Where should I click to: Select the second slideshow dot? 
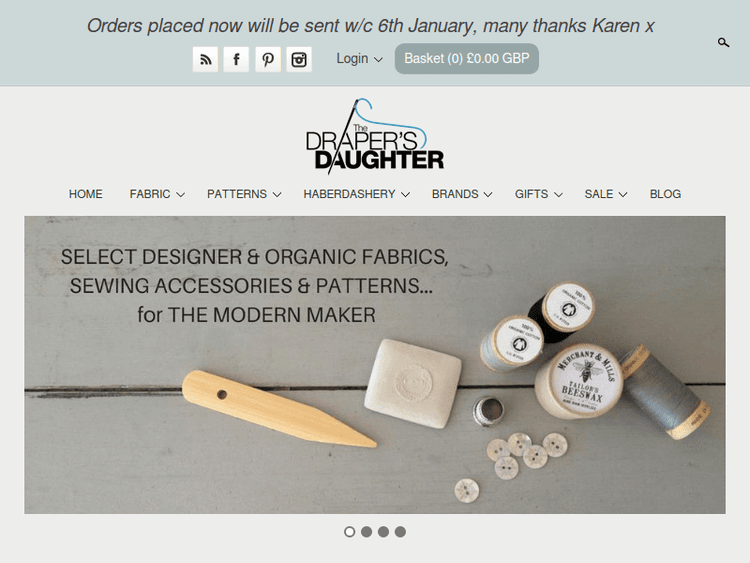pos(366,531)
